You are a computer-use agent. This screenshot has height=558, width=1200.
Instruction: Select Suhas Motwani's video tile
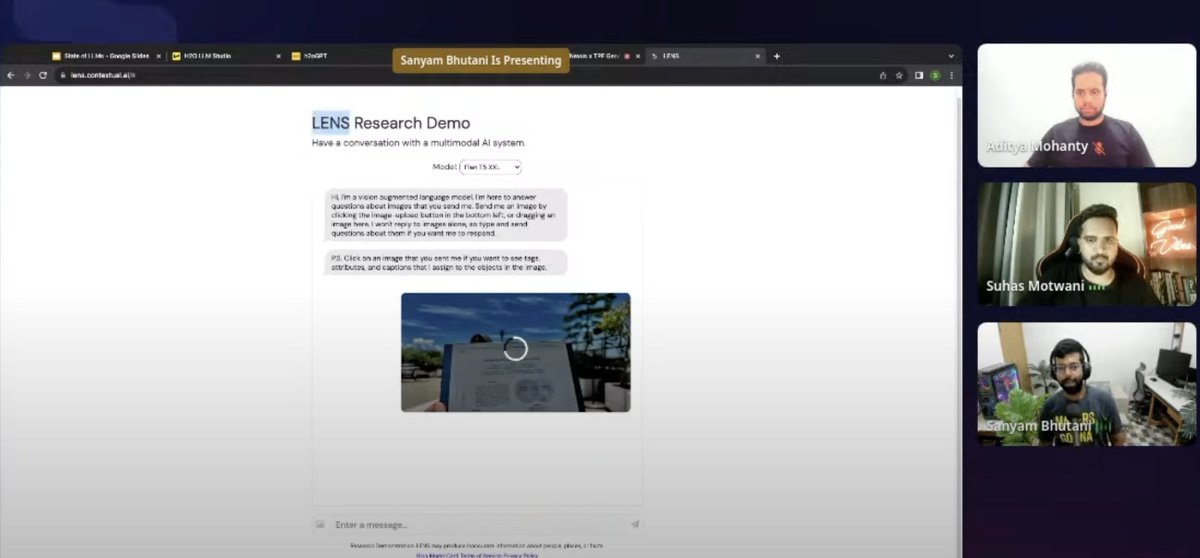coord(1086,244)
